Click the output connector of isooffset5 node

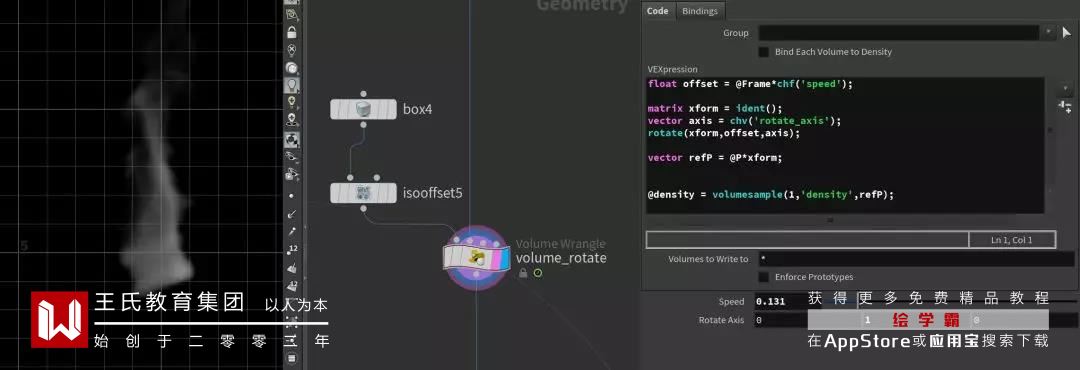pyautogui.click(x=364, y=208)
